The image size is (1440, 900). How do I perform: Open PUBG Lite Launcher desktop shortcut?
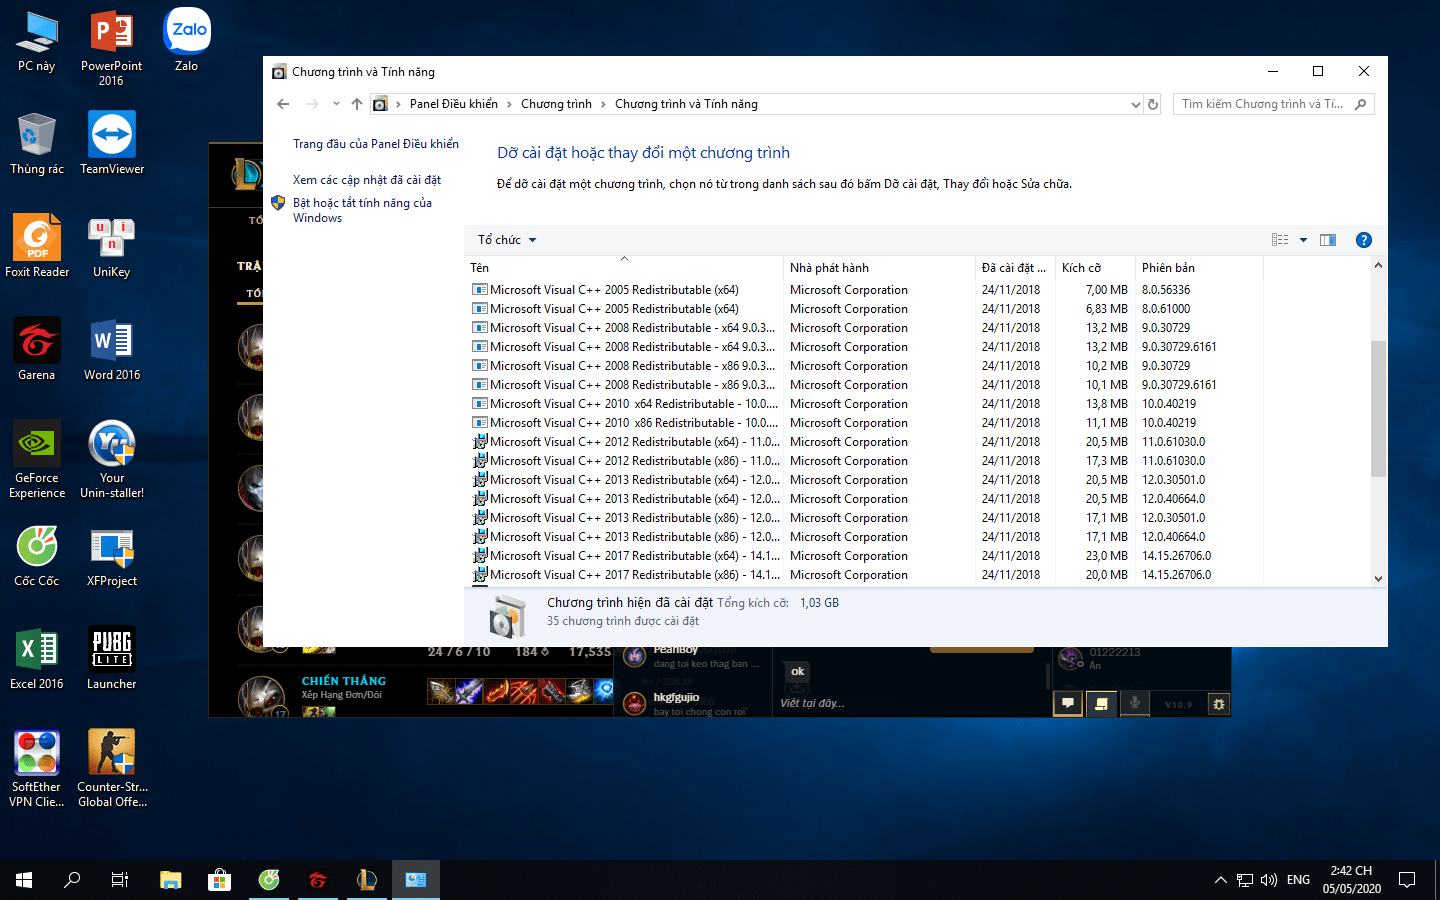click(112, 659)
